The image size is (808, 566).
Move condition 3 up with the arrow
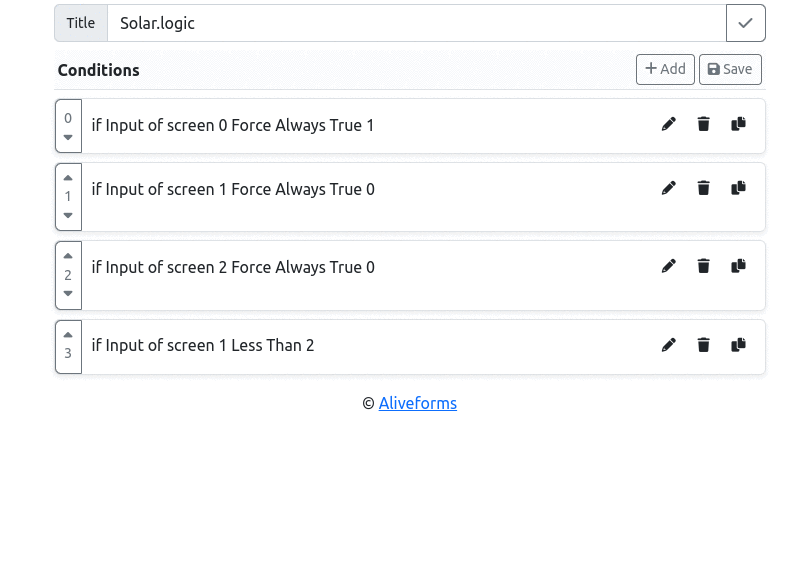pyautogui.click(x=68, y=335)
